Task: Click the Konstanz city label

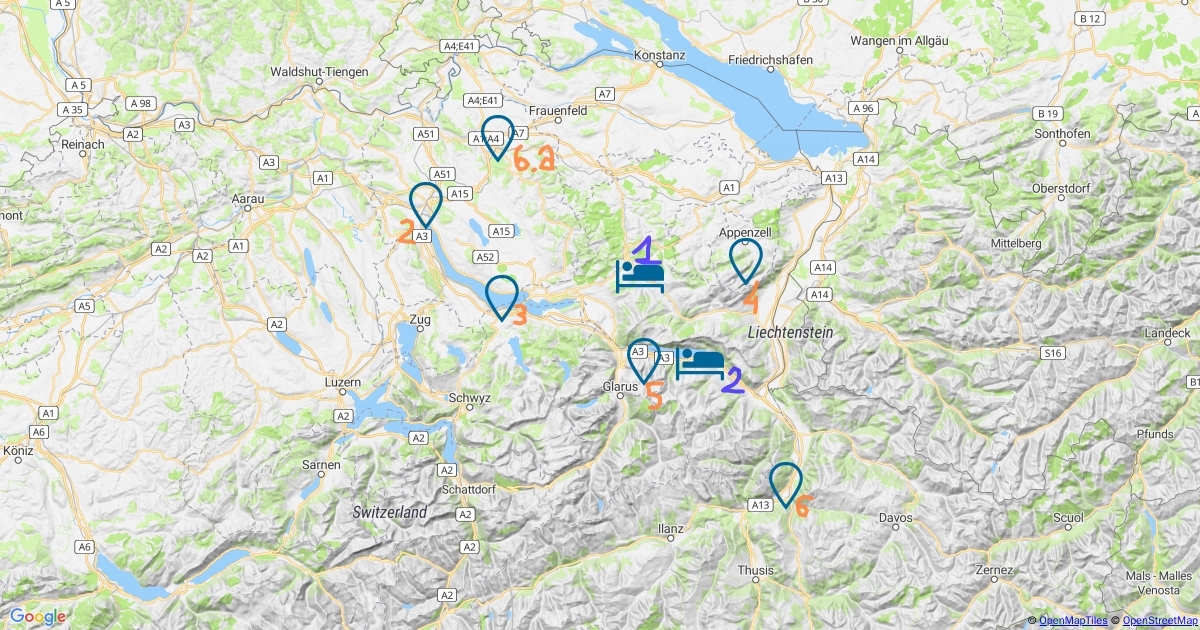Action: [x=660, y=56]
